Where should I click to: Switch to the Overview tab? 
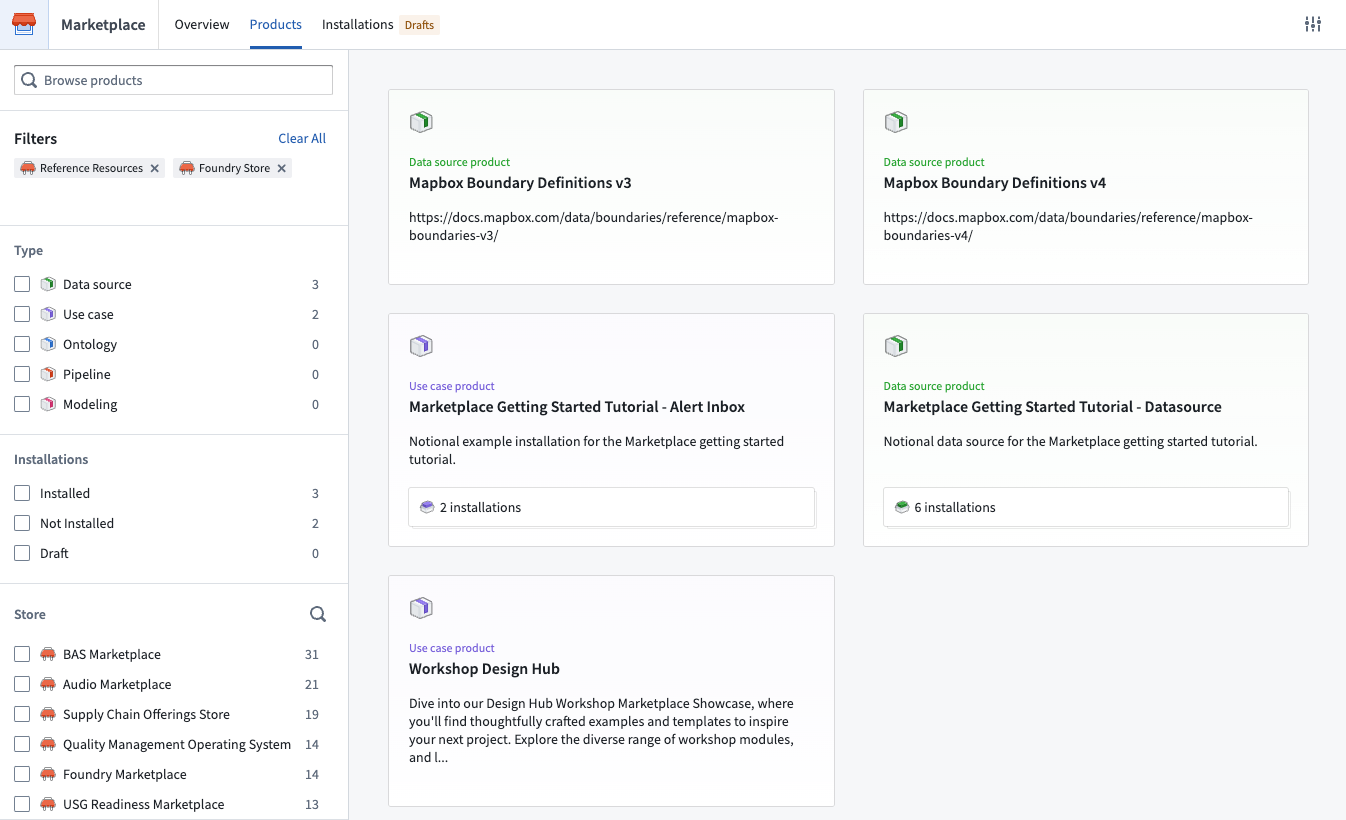click(x=202, y=24)
